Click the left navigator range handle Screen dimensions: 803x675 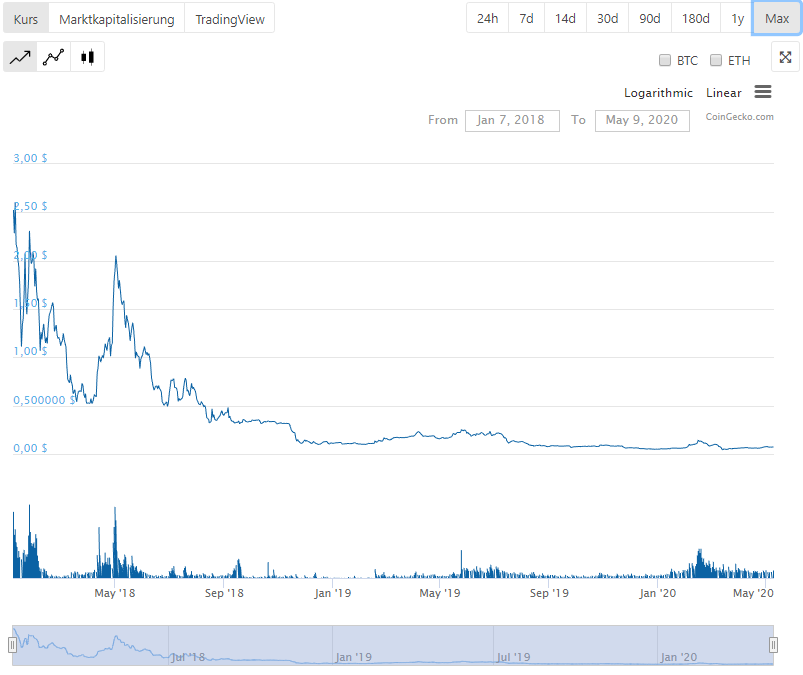pos(13,645)
